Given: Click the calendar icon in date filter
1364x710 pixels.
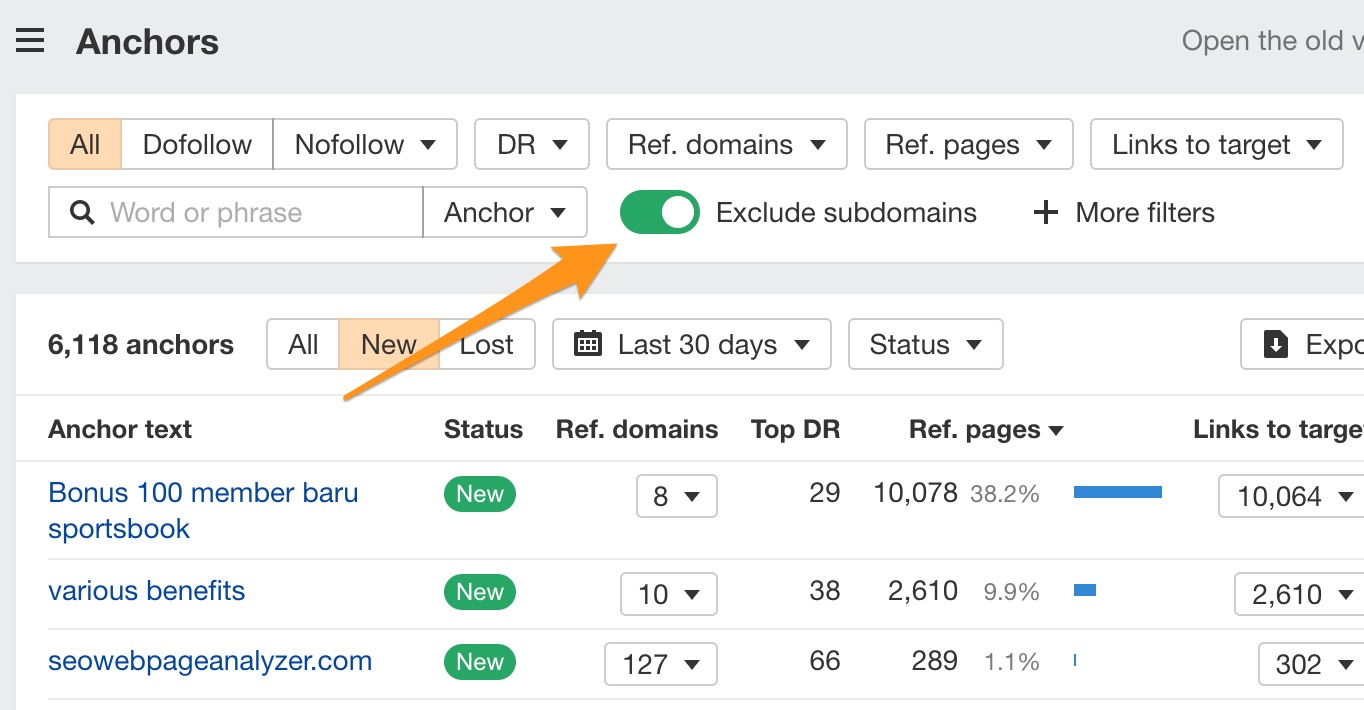Looking at the screenshot, I should click(588, 345).
